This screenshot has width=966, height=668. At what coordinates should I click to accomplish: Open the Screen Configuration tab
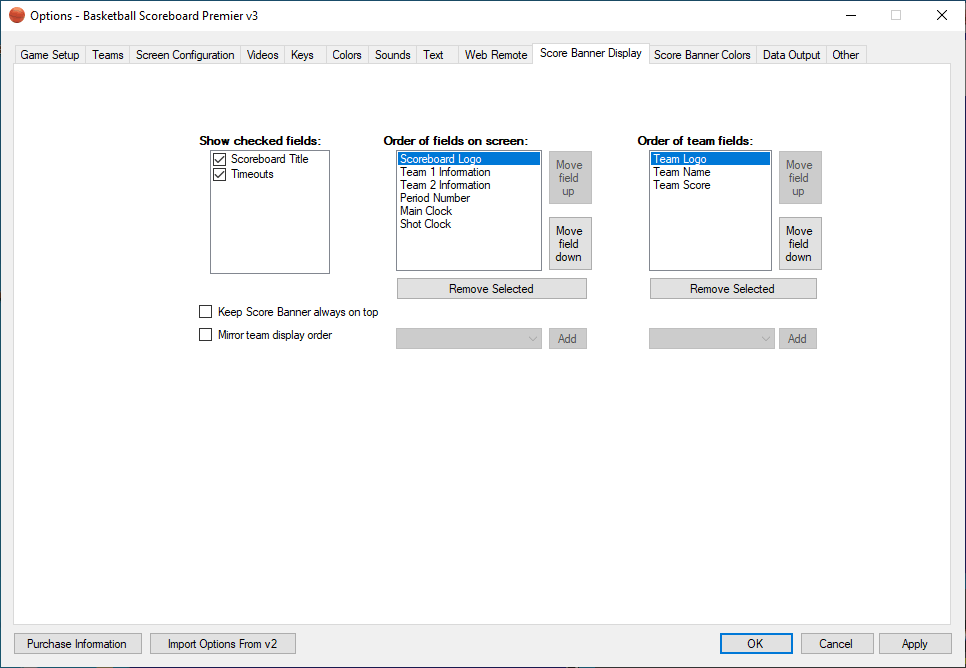[x=185, y=55]
